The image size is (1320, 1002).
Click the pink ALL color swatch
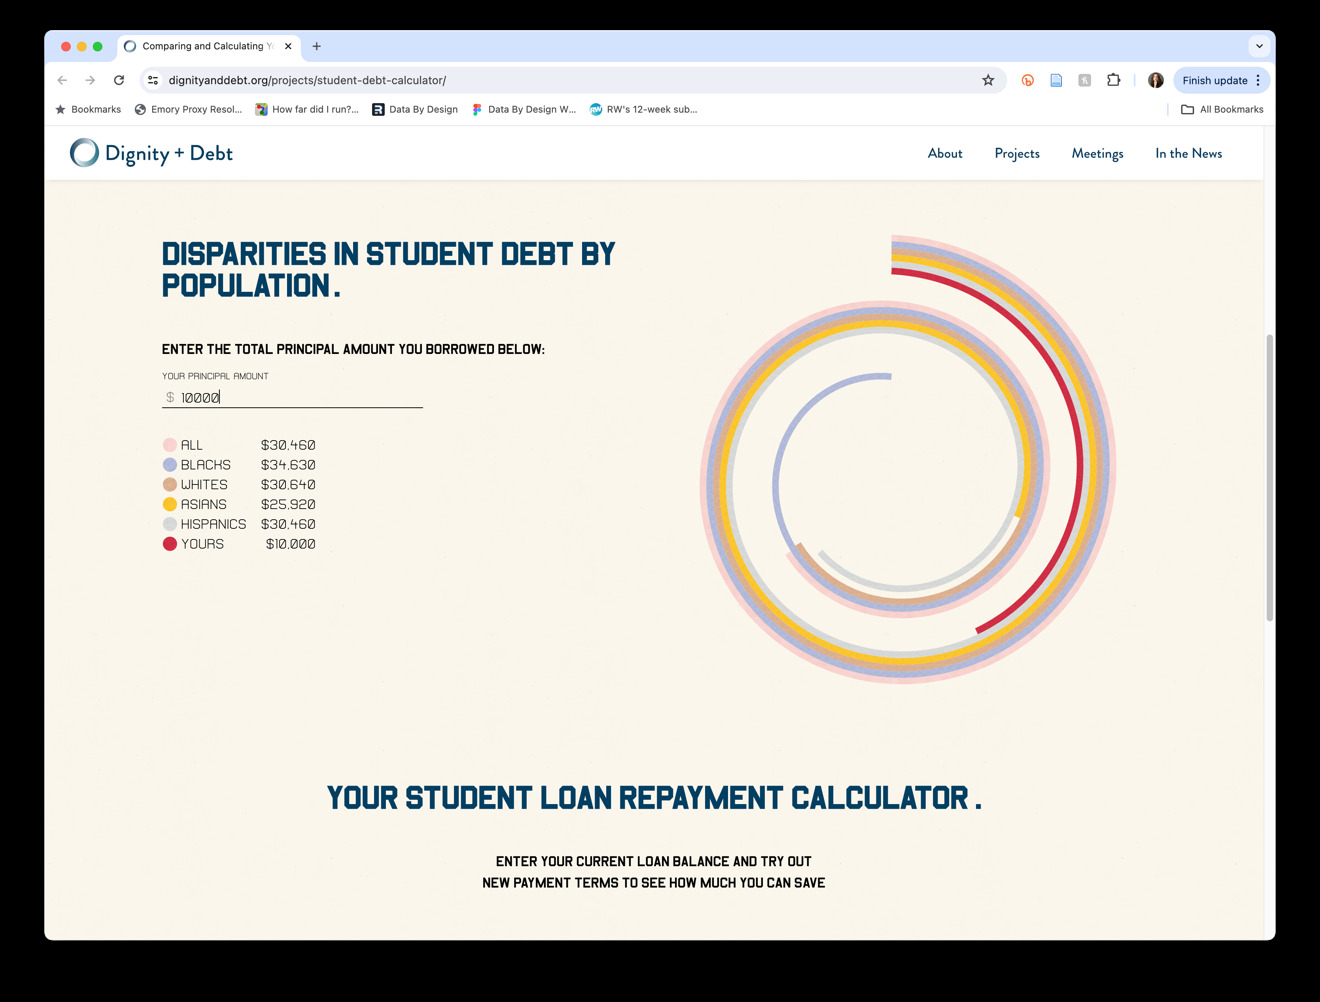(170, 444)
